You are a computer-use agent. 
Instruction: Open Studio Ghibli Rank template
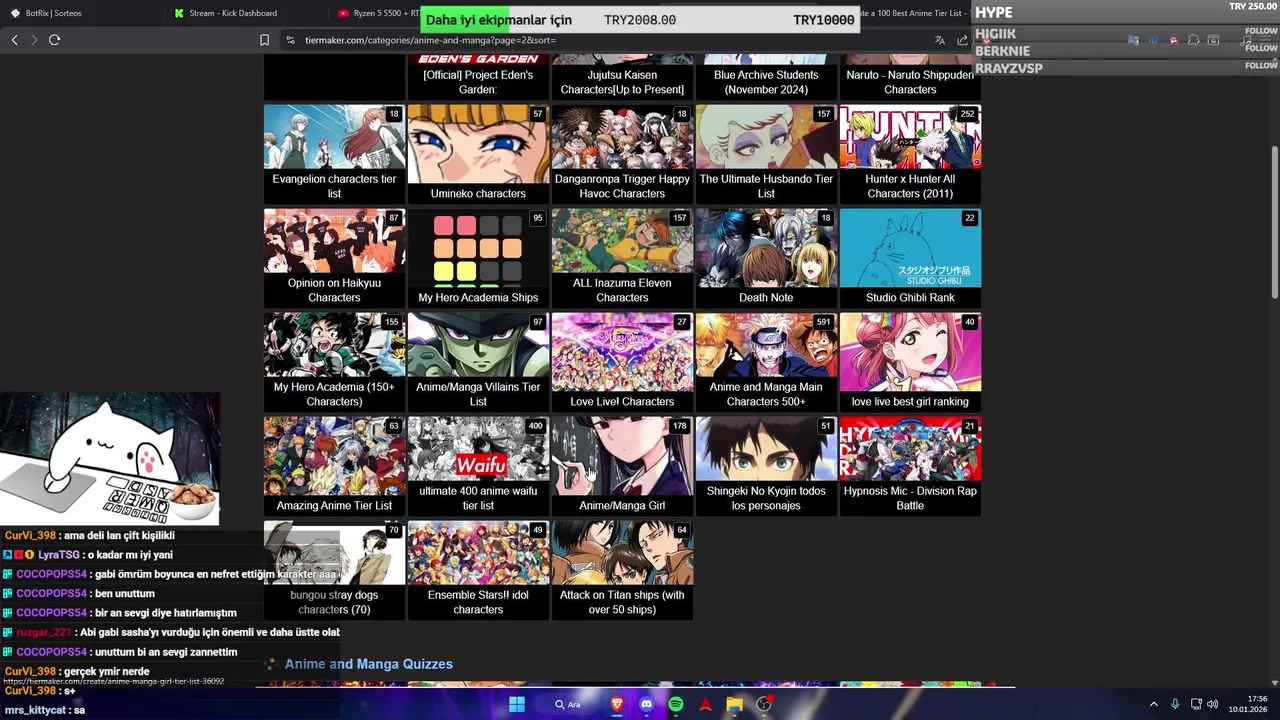point(910,259)
